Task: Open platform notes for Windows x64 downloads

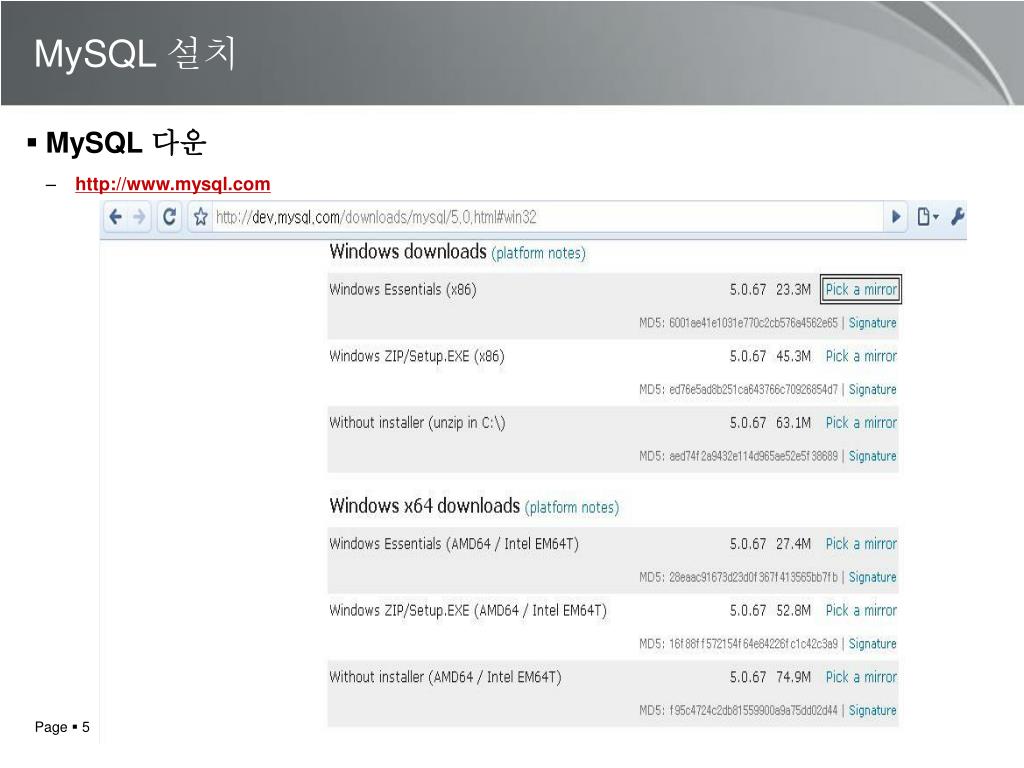Action: 572,507
